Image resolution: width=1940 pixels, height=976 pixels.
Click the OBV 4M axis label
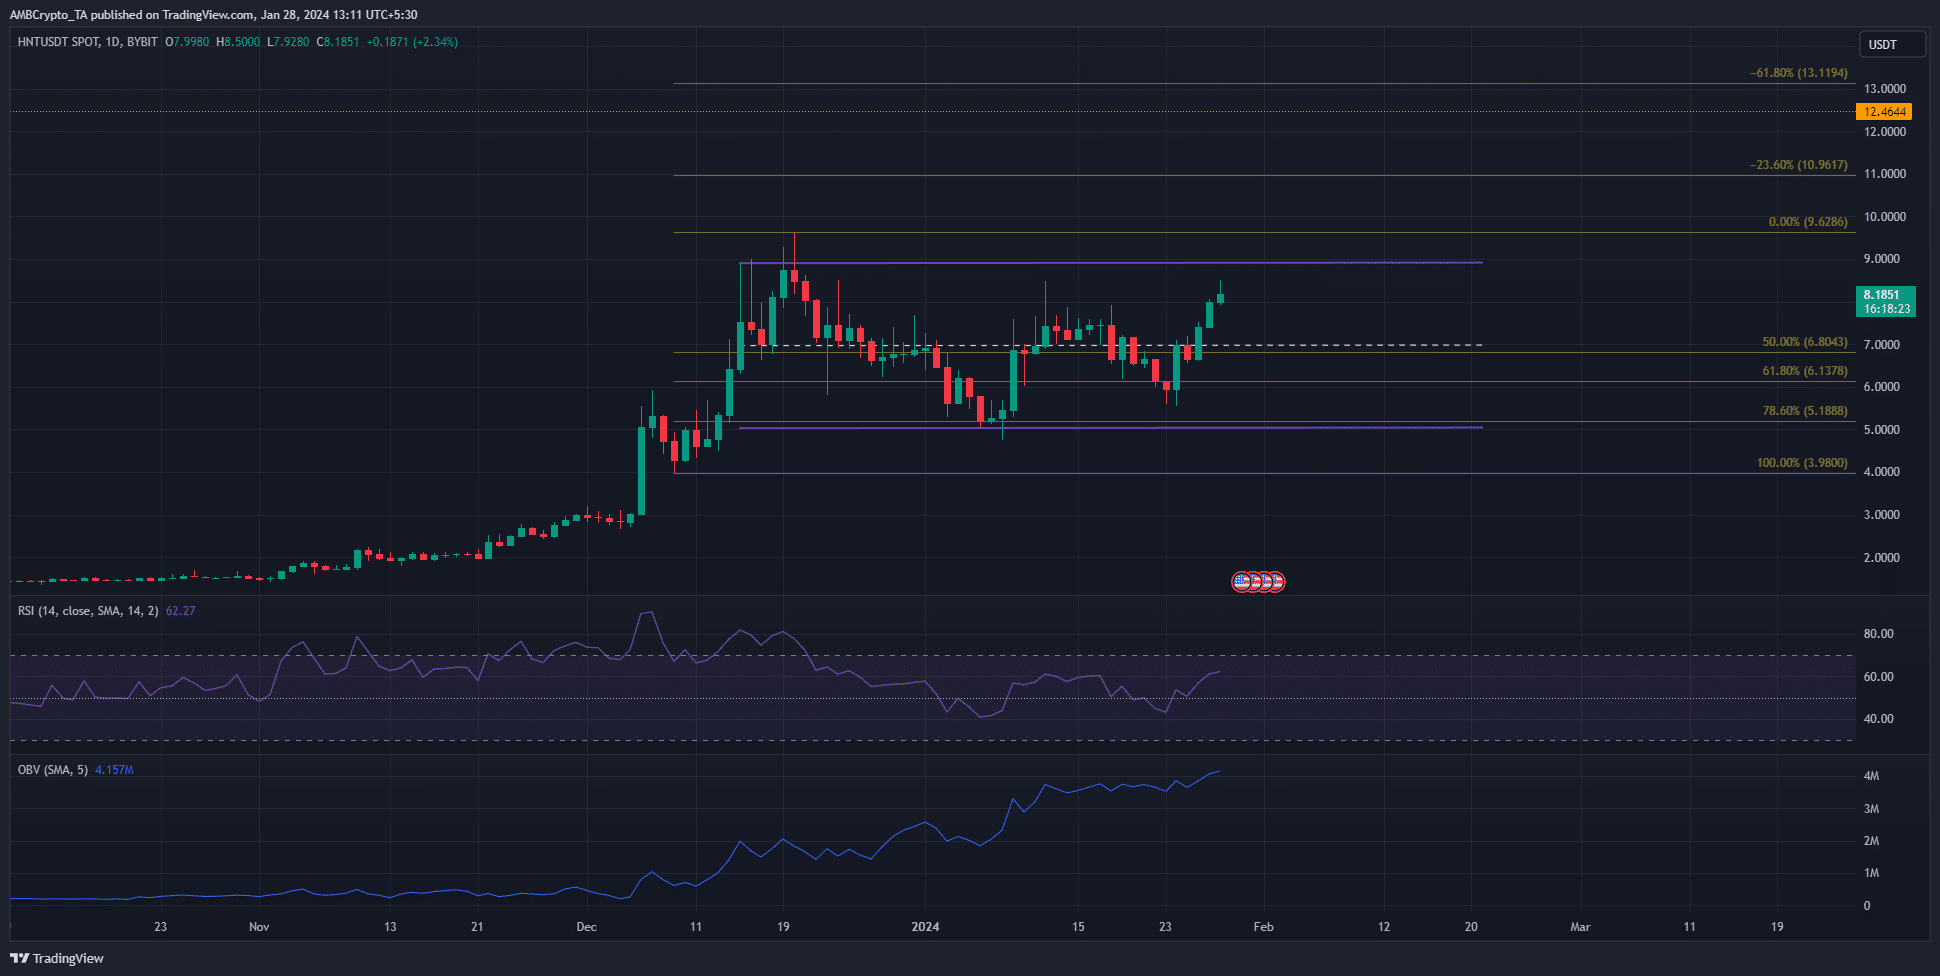[1872, 776]
